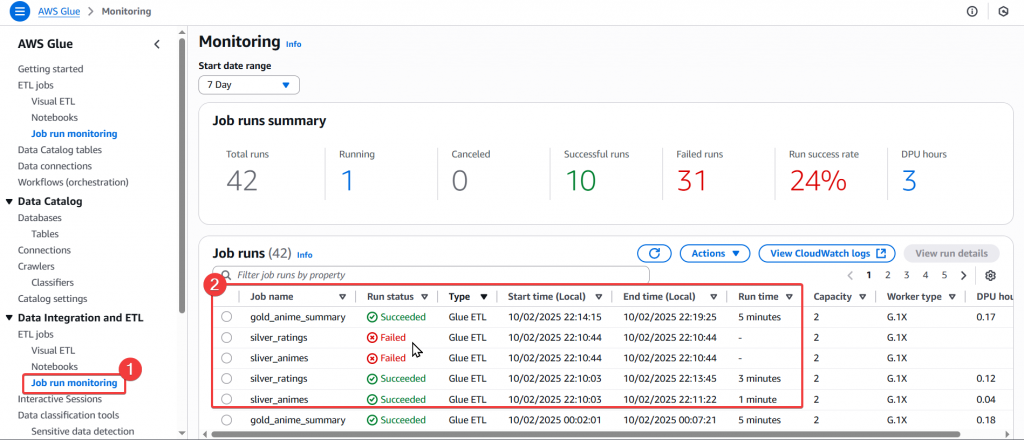This screenshot has height=440, width=1024.
Task: Click View run details button
Action: coord(952,253)
